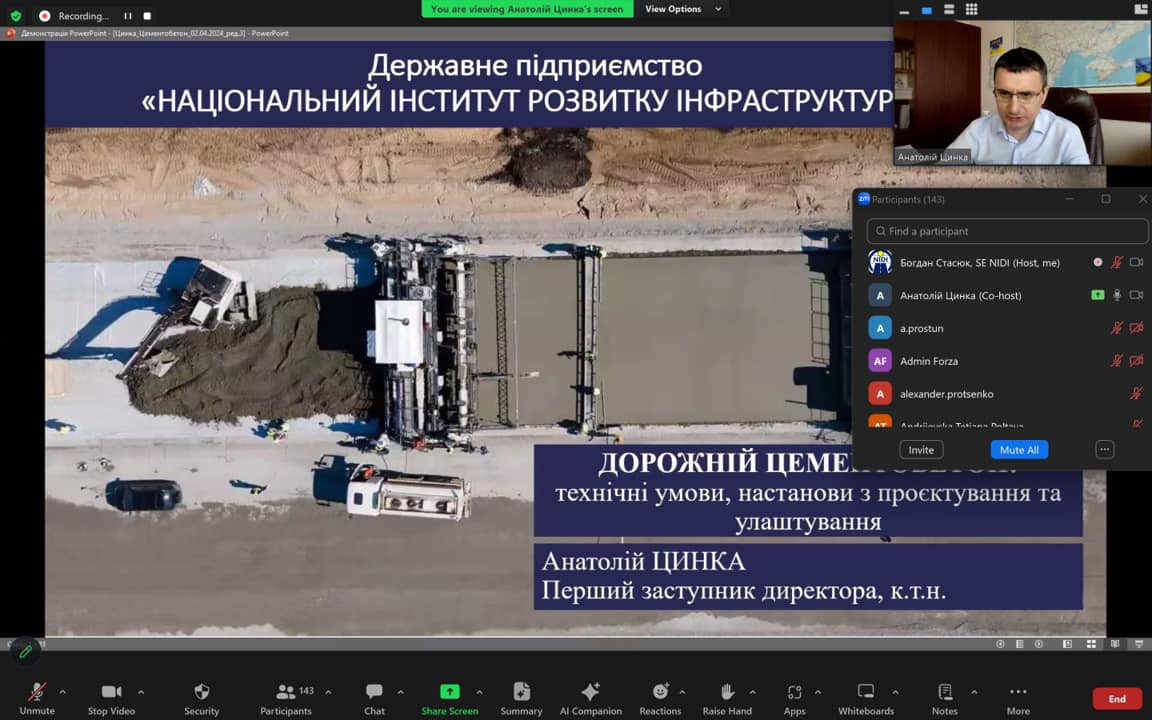The image size is (1152, 720).
Task: Open the AI Companion
Action: tap(590, 692)
